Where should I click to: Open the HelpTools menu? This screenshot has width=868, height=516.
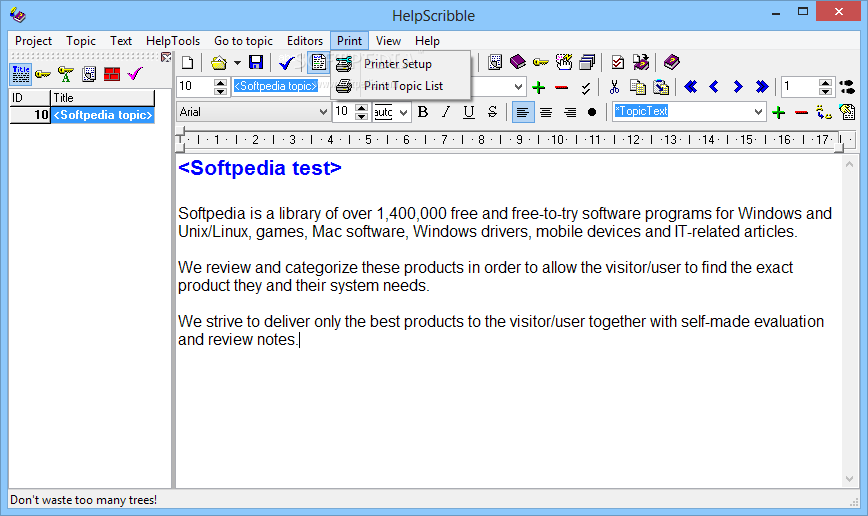(173, 41)
